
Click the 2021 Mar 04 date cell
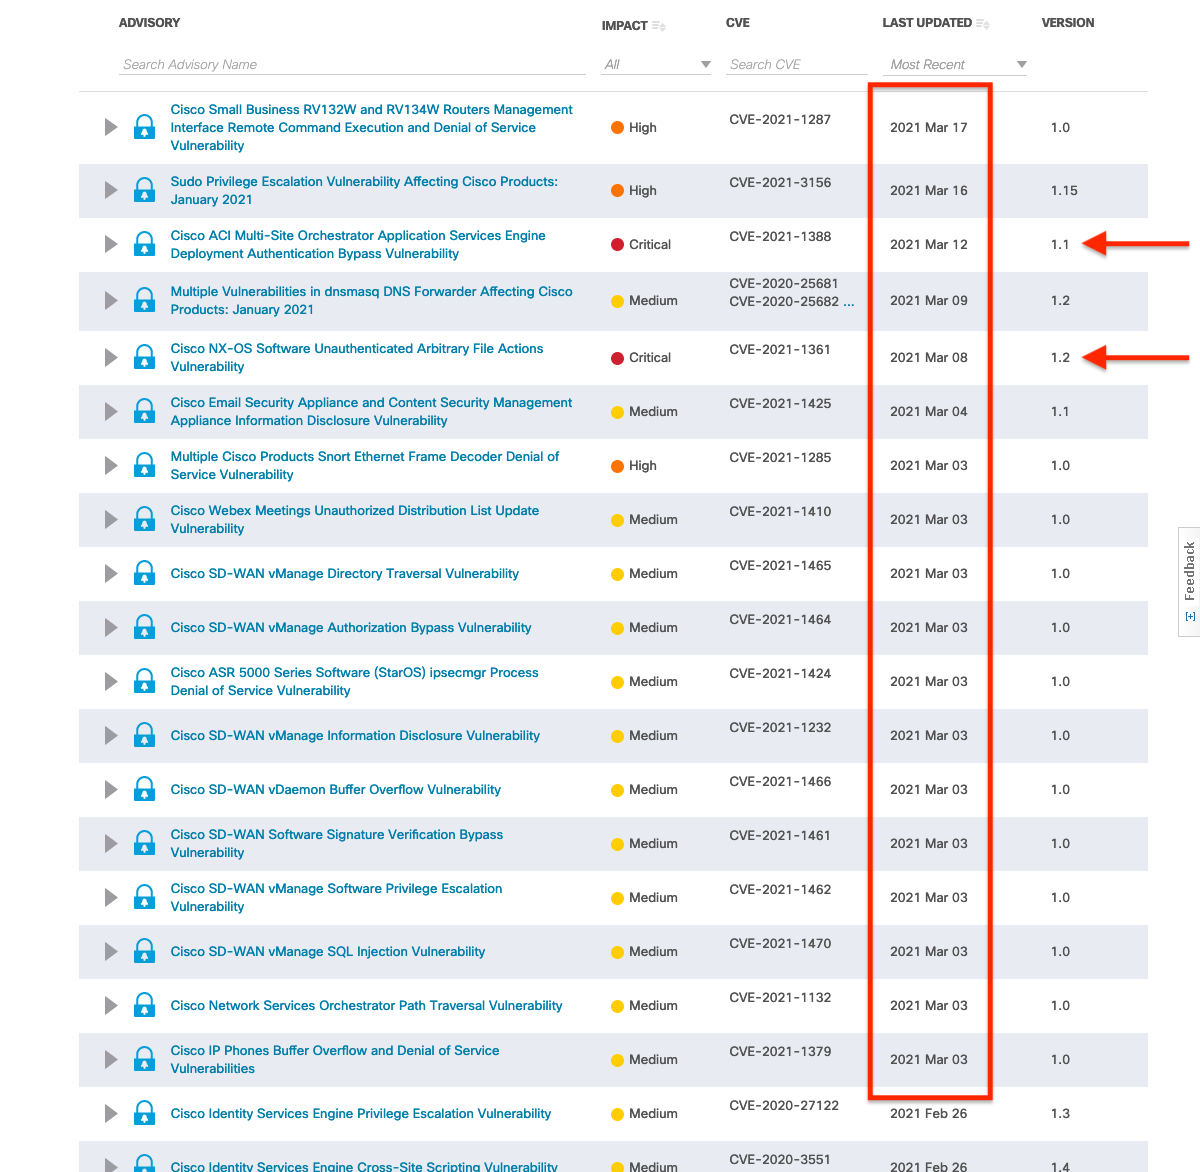tap(929, 411)
